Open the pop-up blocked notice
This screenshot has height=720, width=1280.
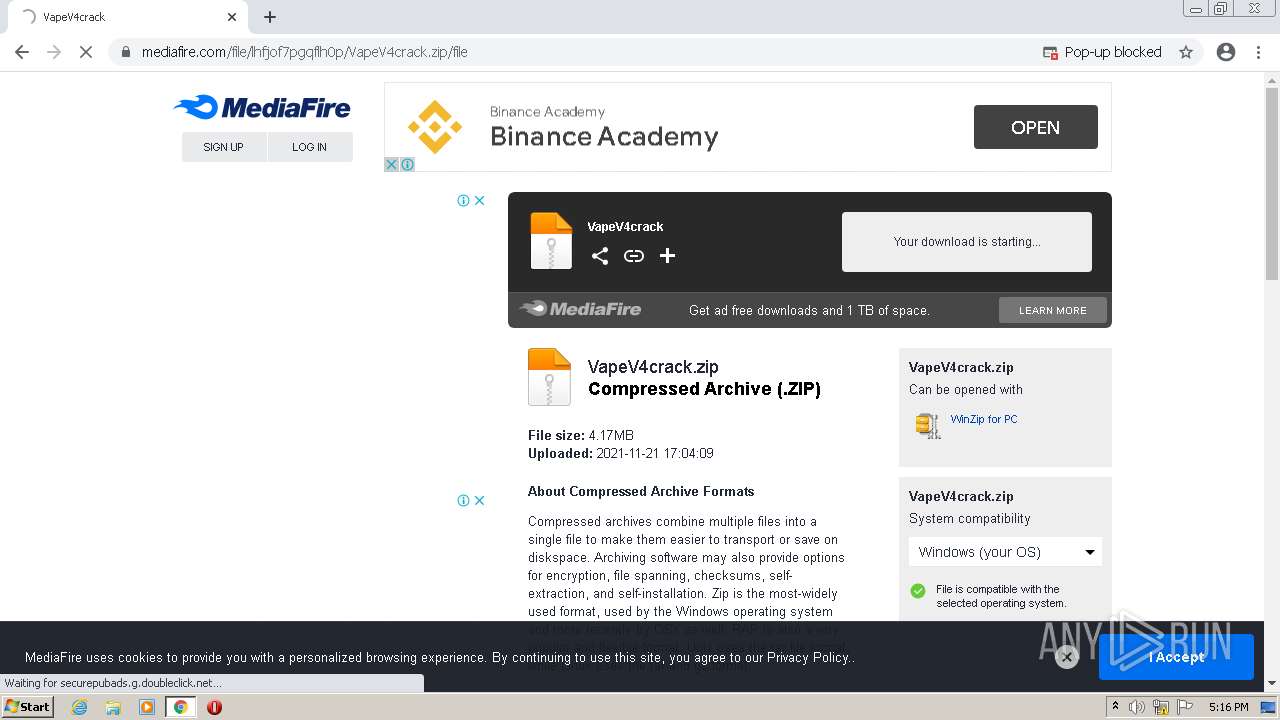click(1102, 52)
